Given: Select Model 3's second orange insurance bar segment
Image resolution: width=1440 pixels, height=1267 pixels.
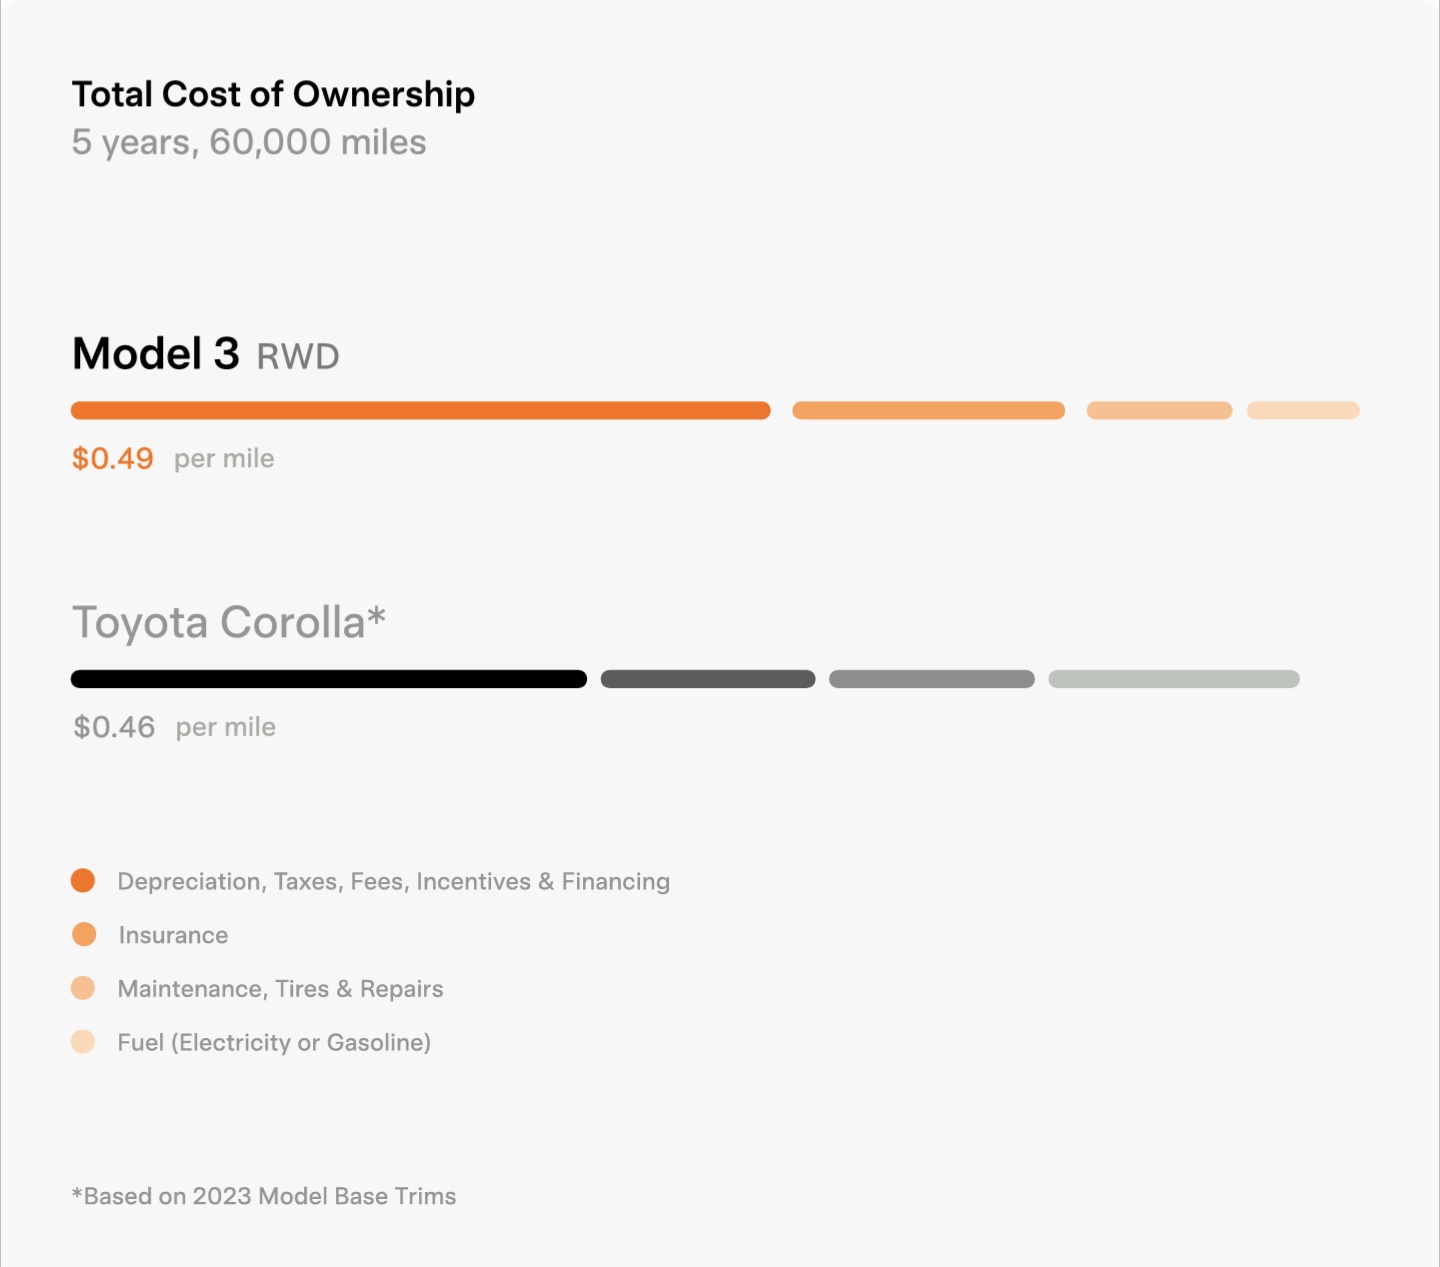Looking at the screenshot, I should (928, 410).
